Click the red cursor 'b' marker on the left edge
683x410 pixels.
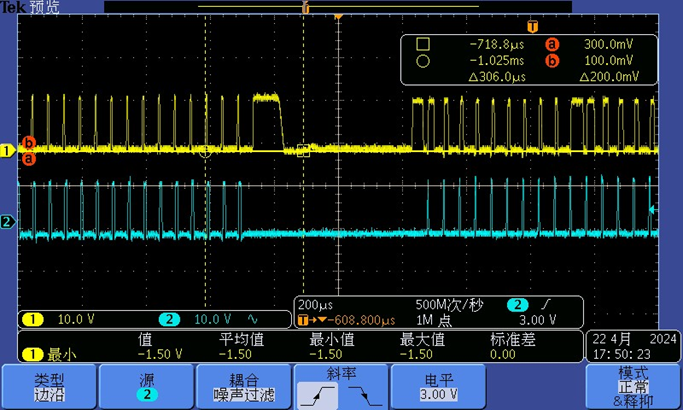click(x=28, y=143)
